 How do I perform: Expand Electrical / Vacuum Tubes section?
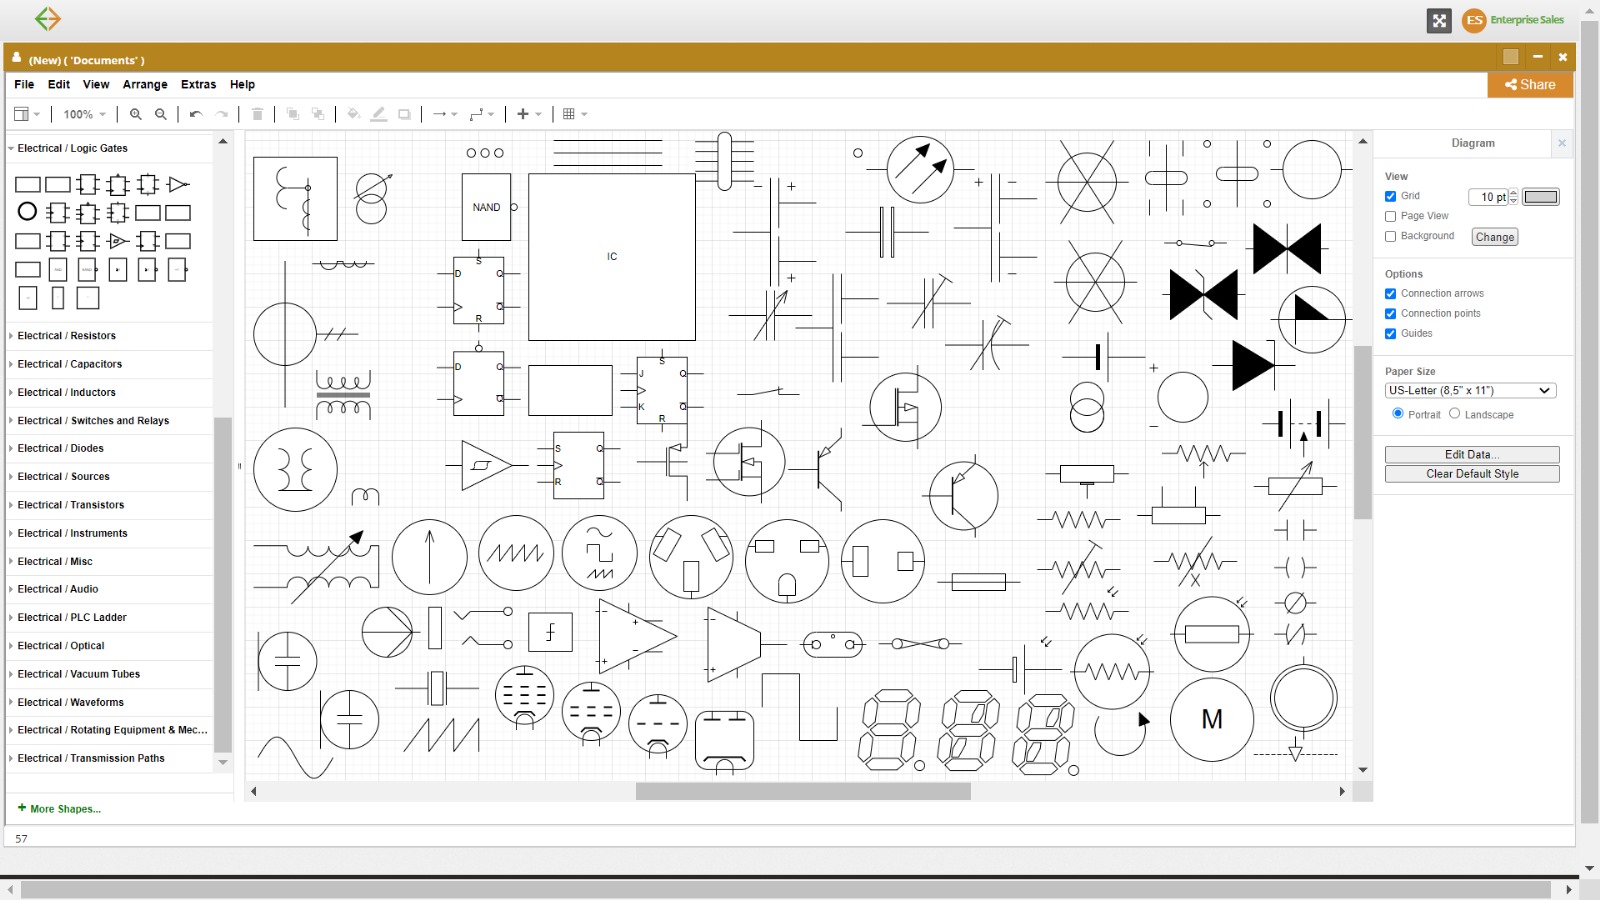pyautogui.click(x=109, y=674)
